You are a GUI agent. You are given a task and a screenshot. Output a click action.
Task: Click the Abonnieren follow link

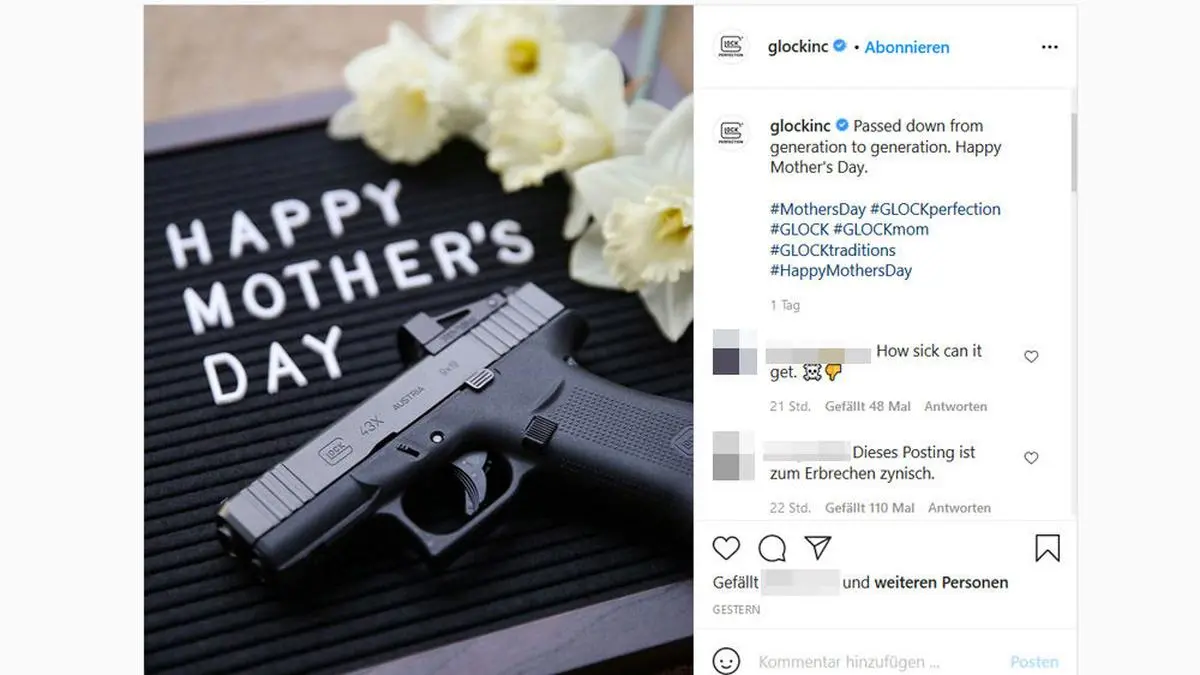pyautogui.click(x=907, y=47)
